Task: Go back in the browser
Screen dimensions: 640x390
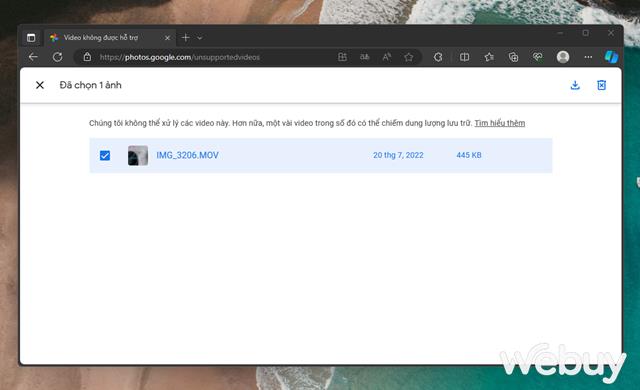Action: (x=33, y=57)
